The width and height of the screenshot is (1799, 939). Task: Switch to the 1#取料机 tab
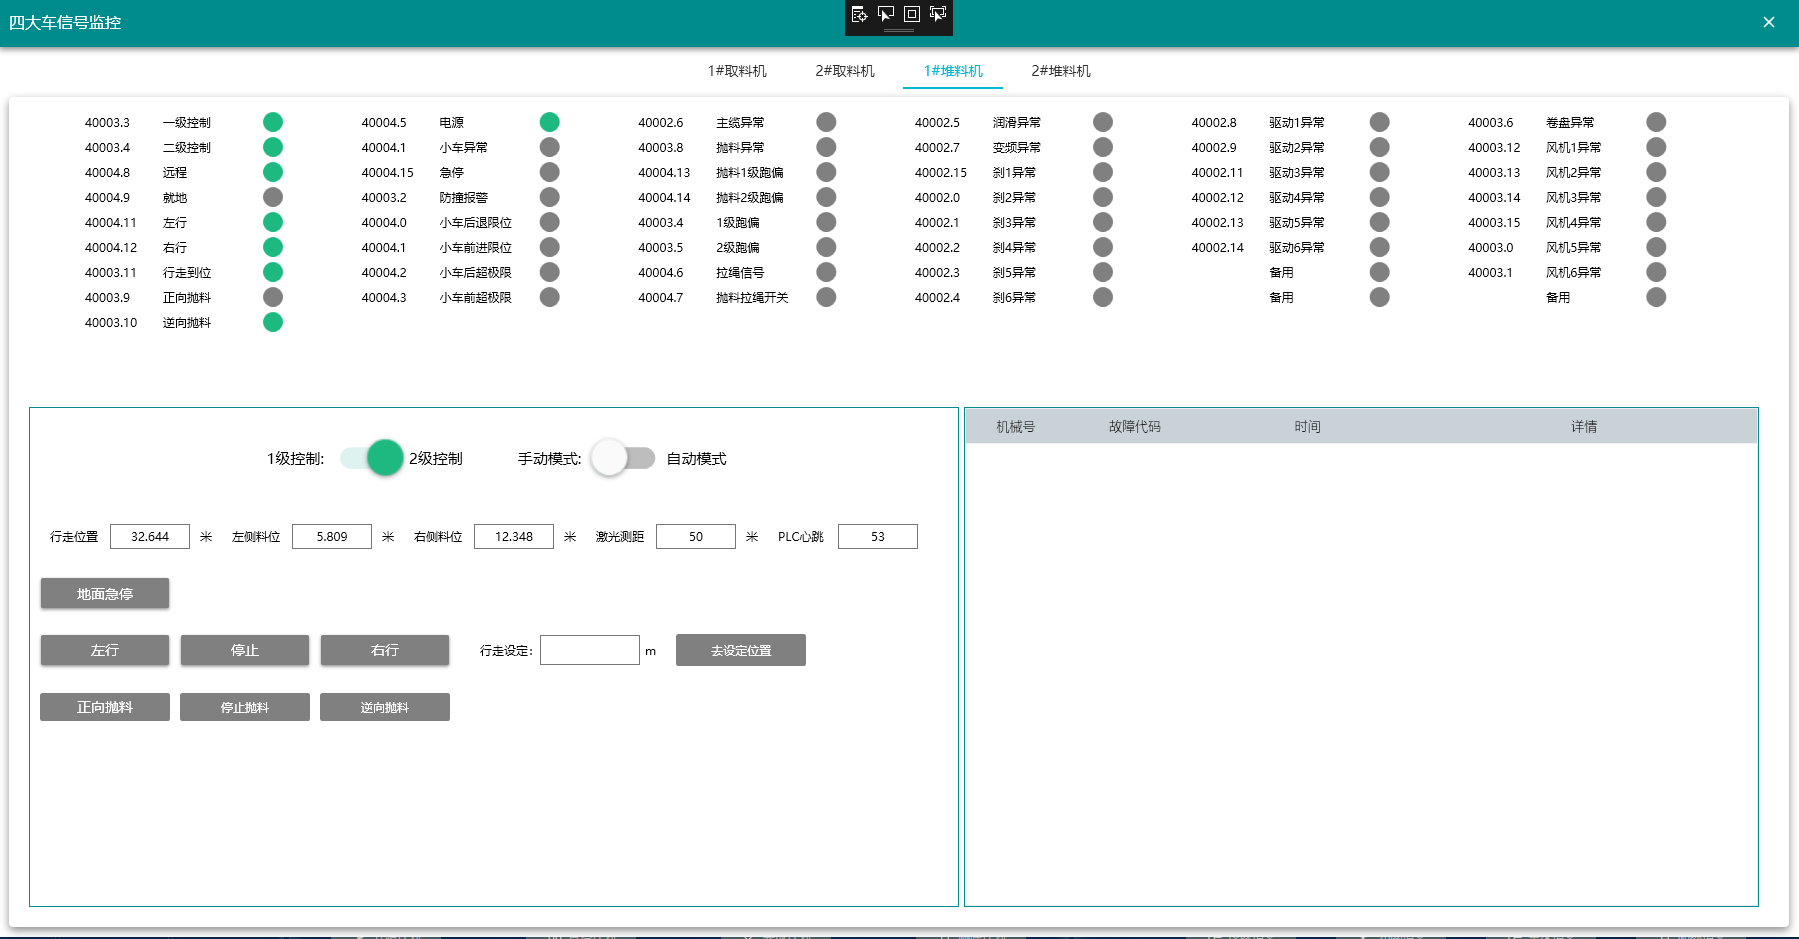737,71
